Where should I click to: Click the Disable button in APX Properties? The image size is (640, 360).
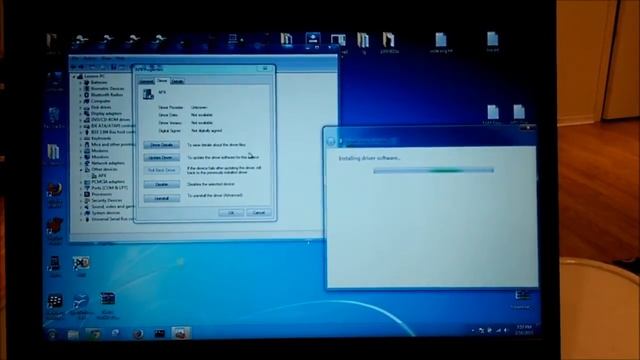[x=162, y=184]
